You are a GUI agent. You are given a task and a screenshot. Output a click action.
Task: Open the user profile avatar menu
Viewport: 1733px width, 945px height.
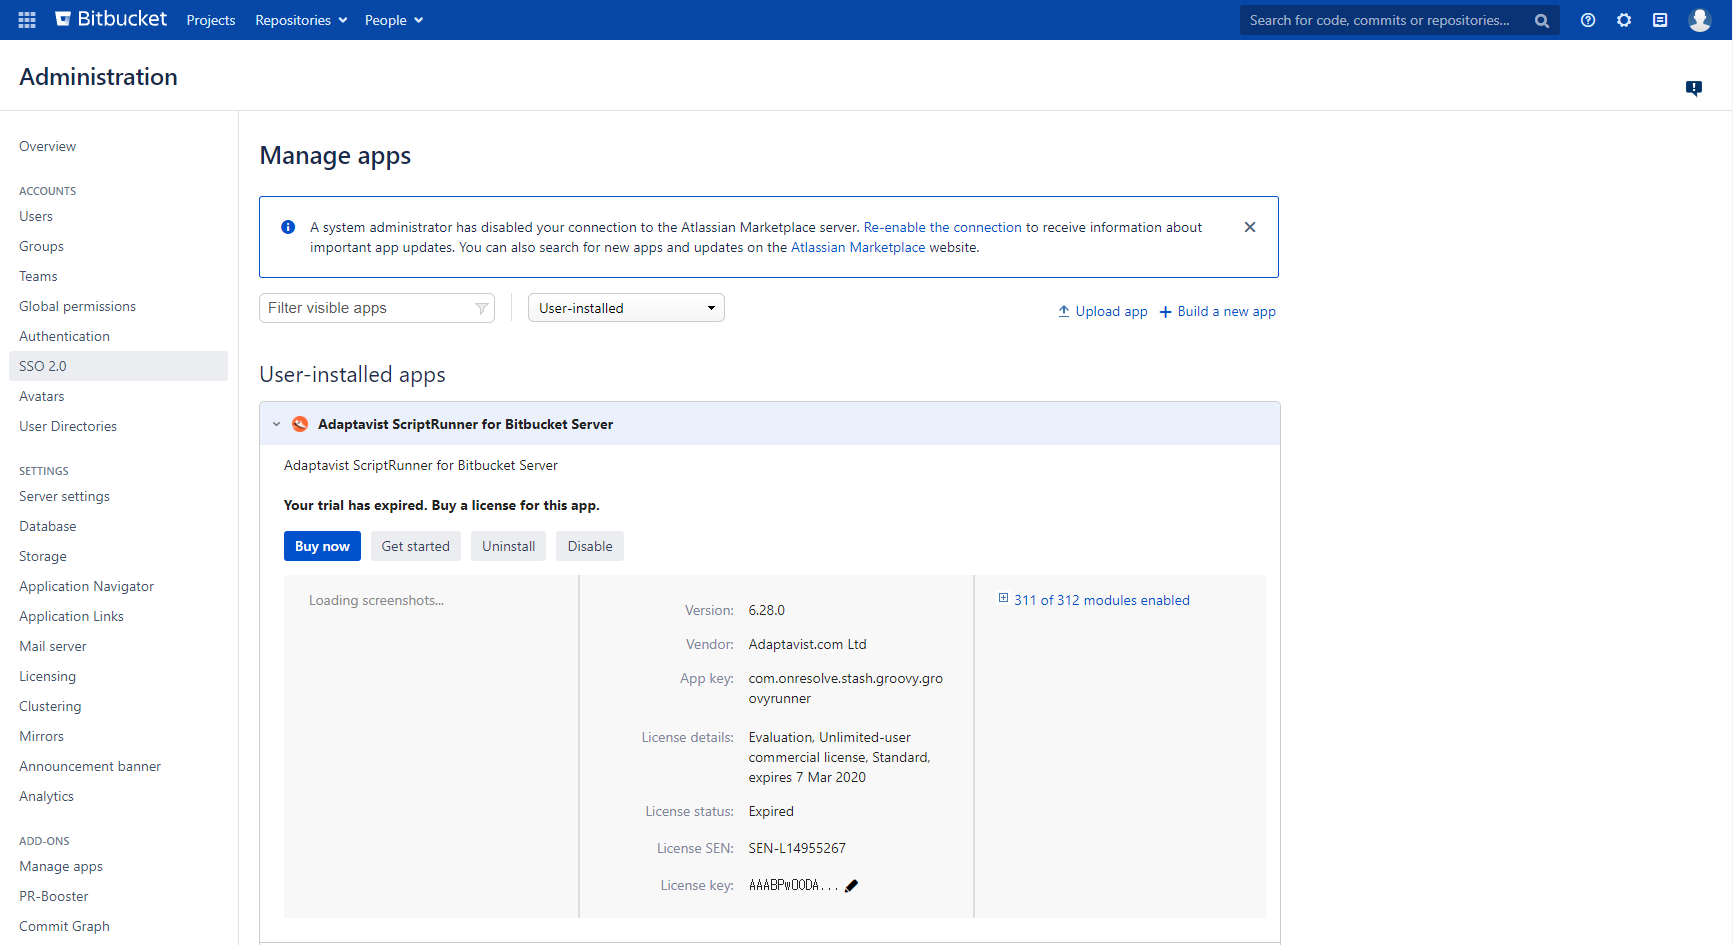point(1700,20)
